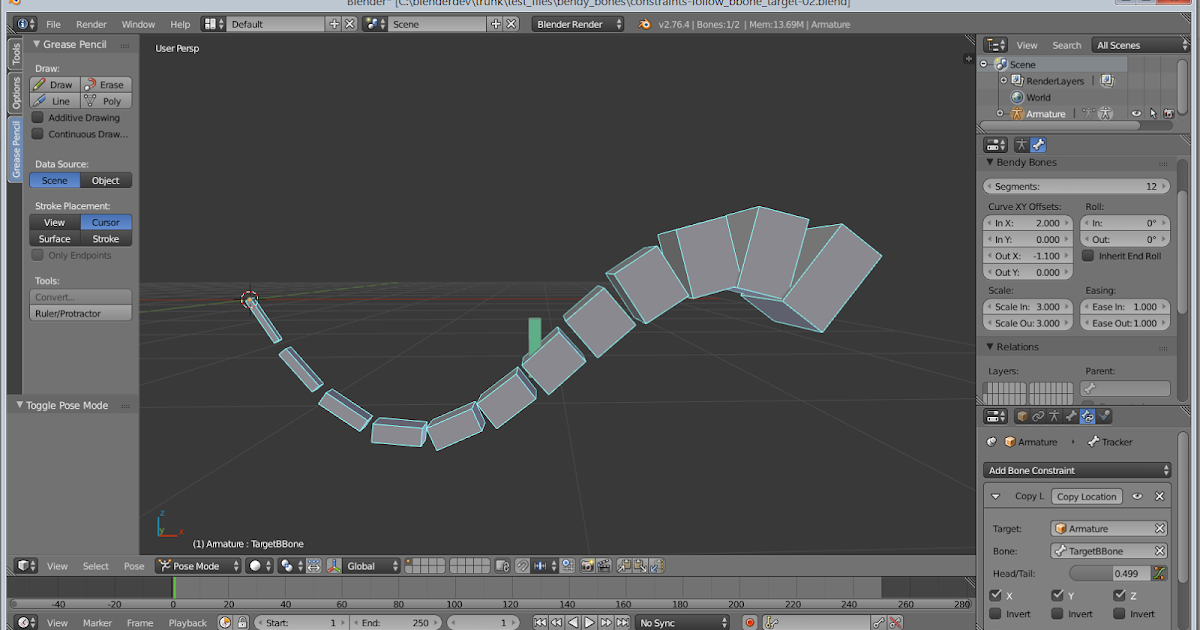Check the Inherit End Roll option
The image size is (1200, 630).
point(1088,256)
